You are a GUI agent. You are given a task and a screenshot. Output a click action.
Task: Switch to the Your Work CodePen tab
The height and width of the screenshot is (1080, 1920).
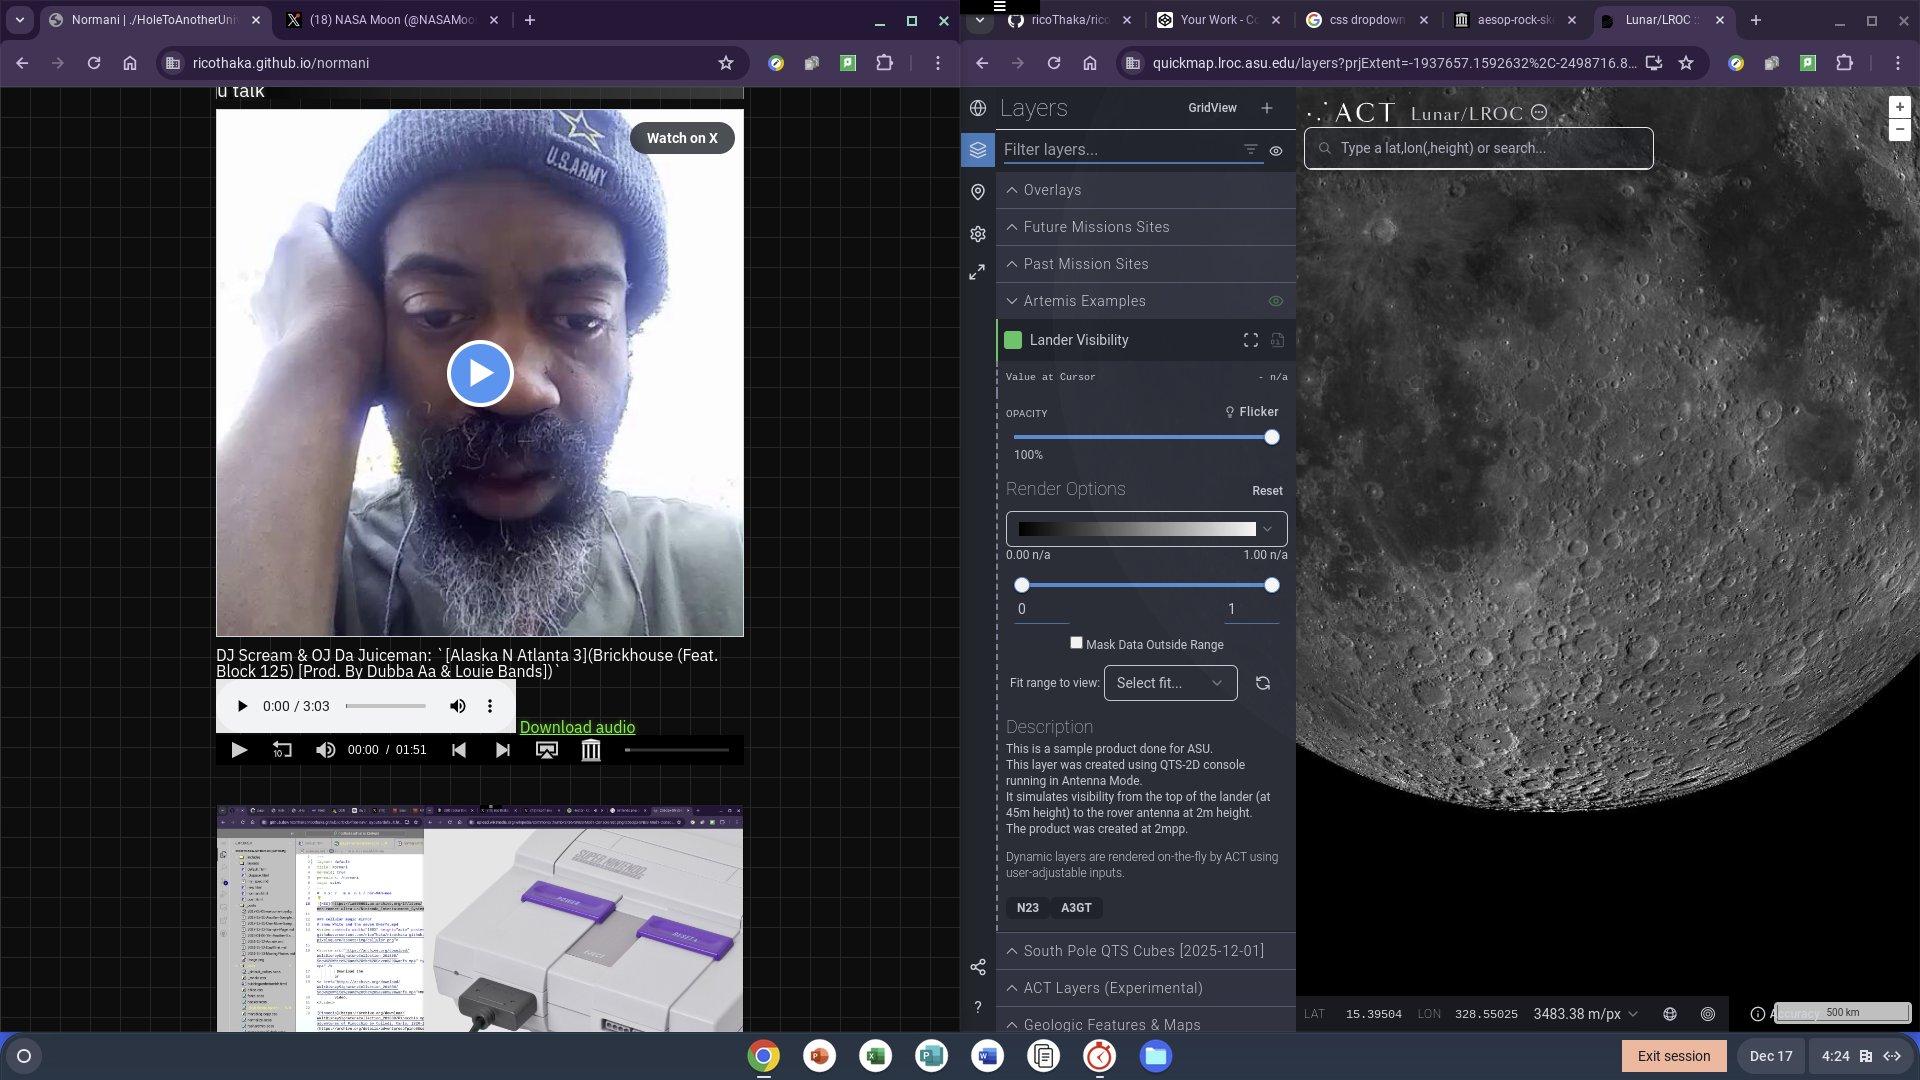pos(1218,20)
